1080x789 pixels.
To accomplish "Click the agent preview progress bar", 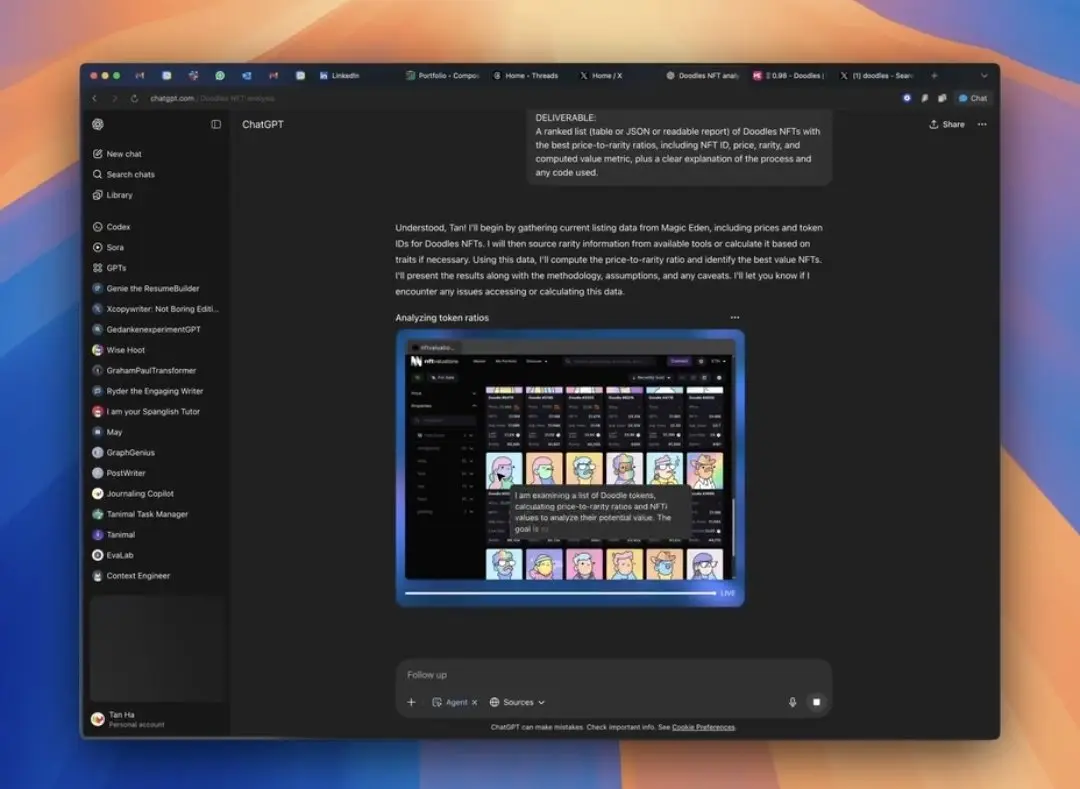I will tap(560, 593).
